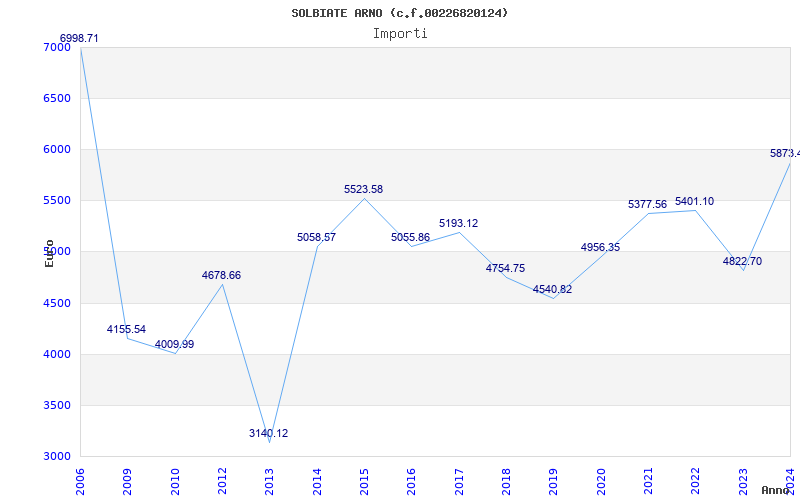
Task: Click the 2017 year label
Action: tap(459, 482)
